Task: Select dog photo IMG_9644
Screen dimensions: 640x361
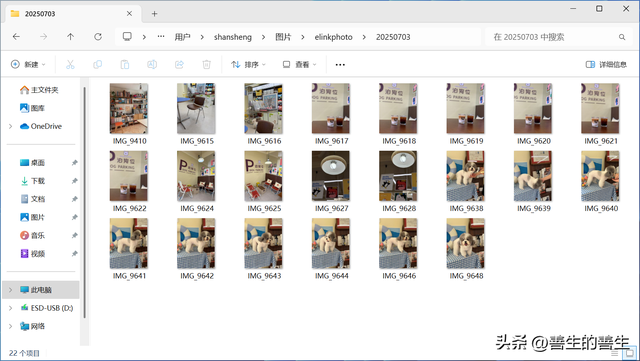Action: tap(331, 243)
